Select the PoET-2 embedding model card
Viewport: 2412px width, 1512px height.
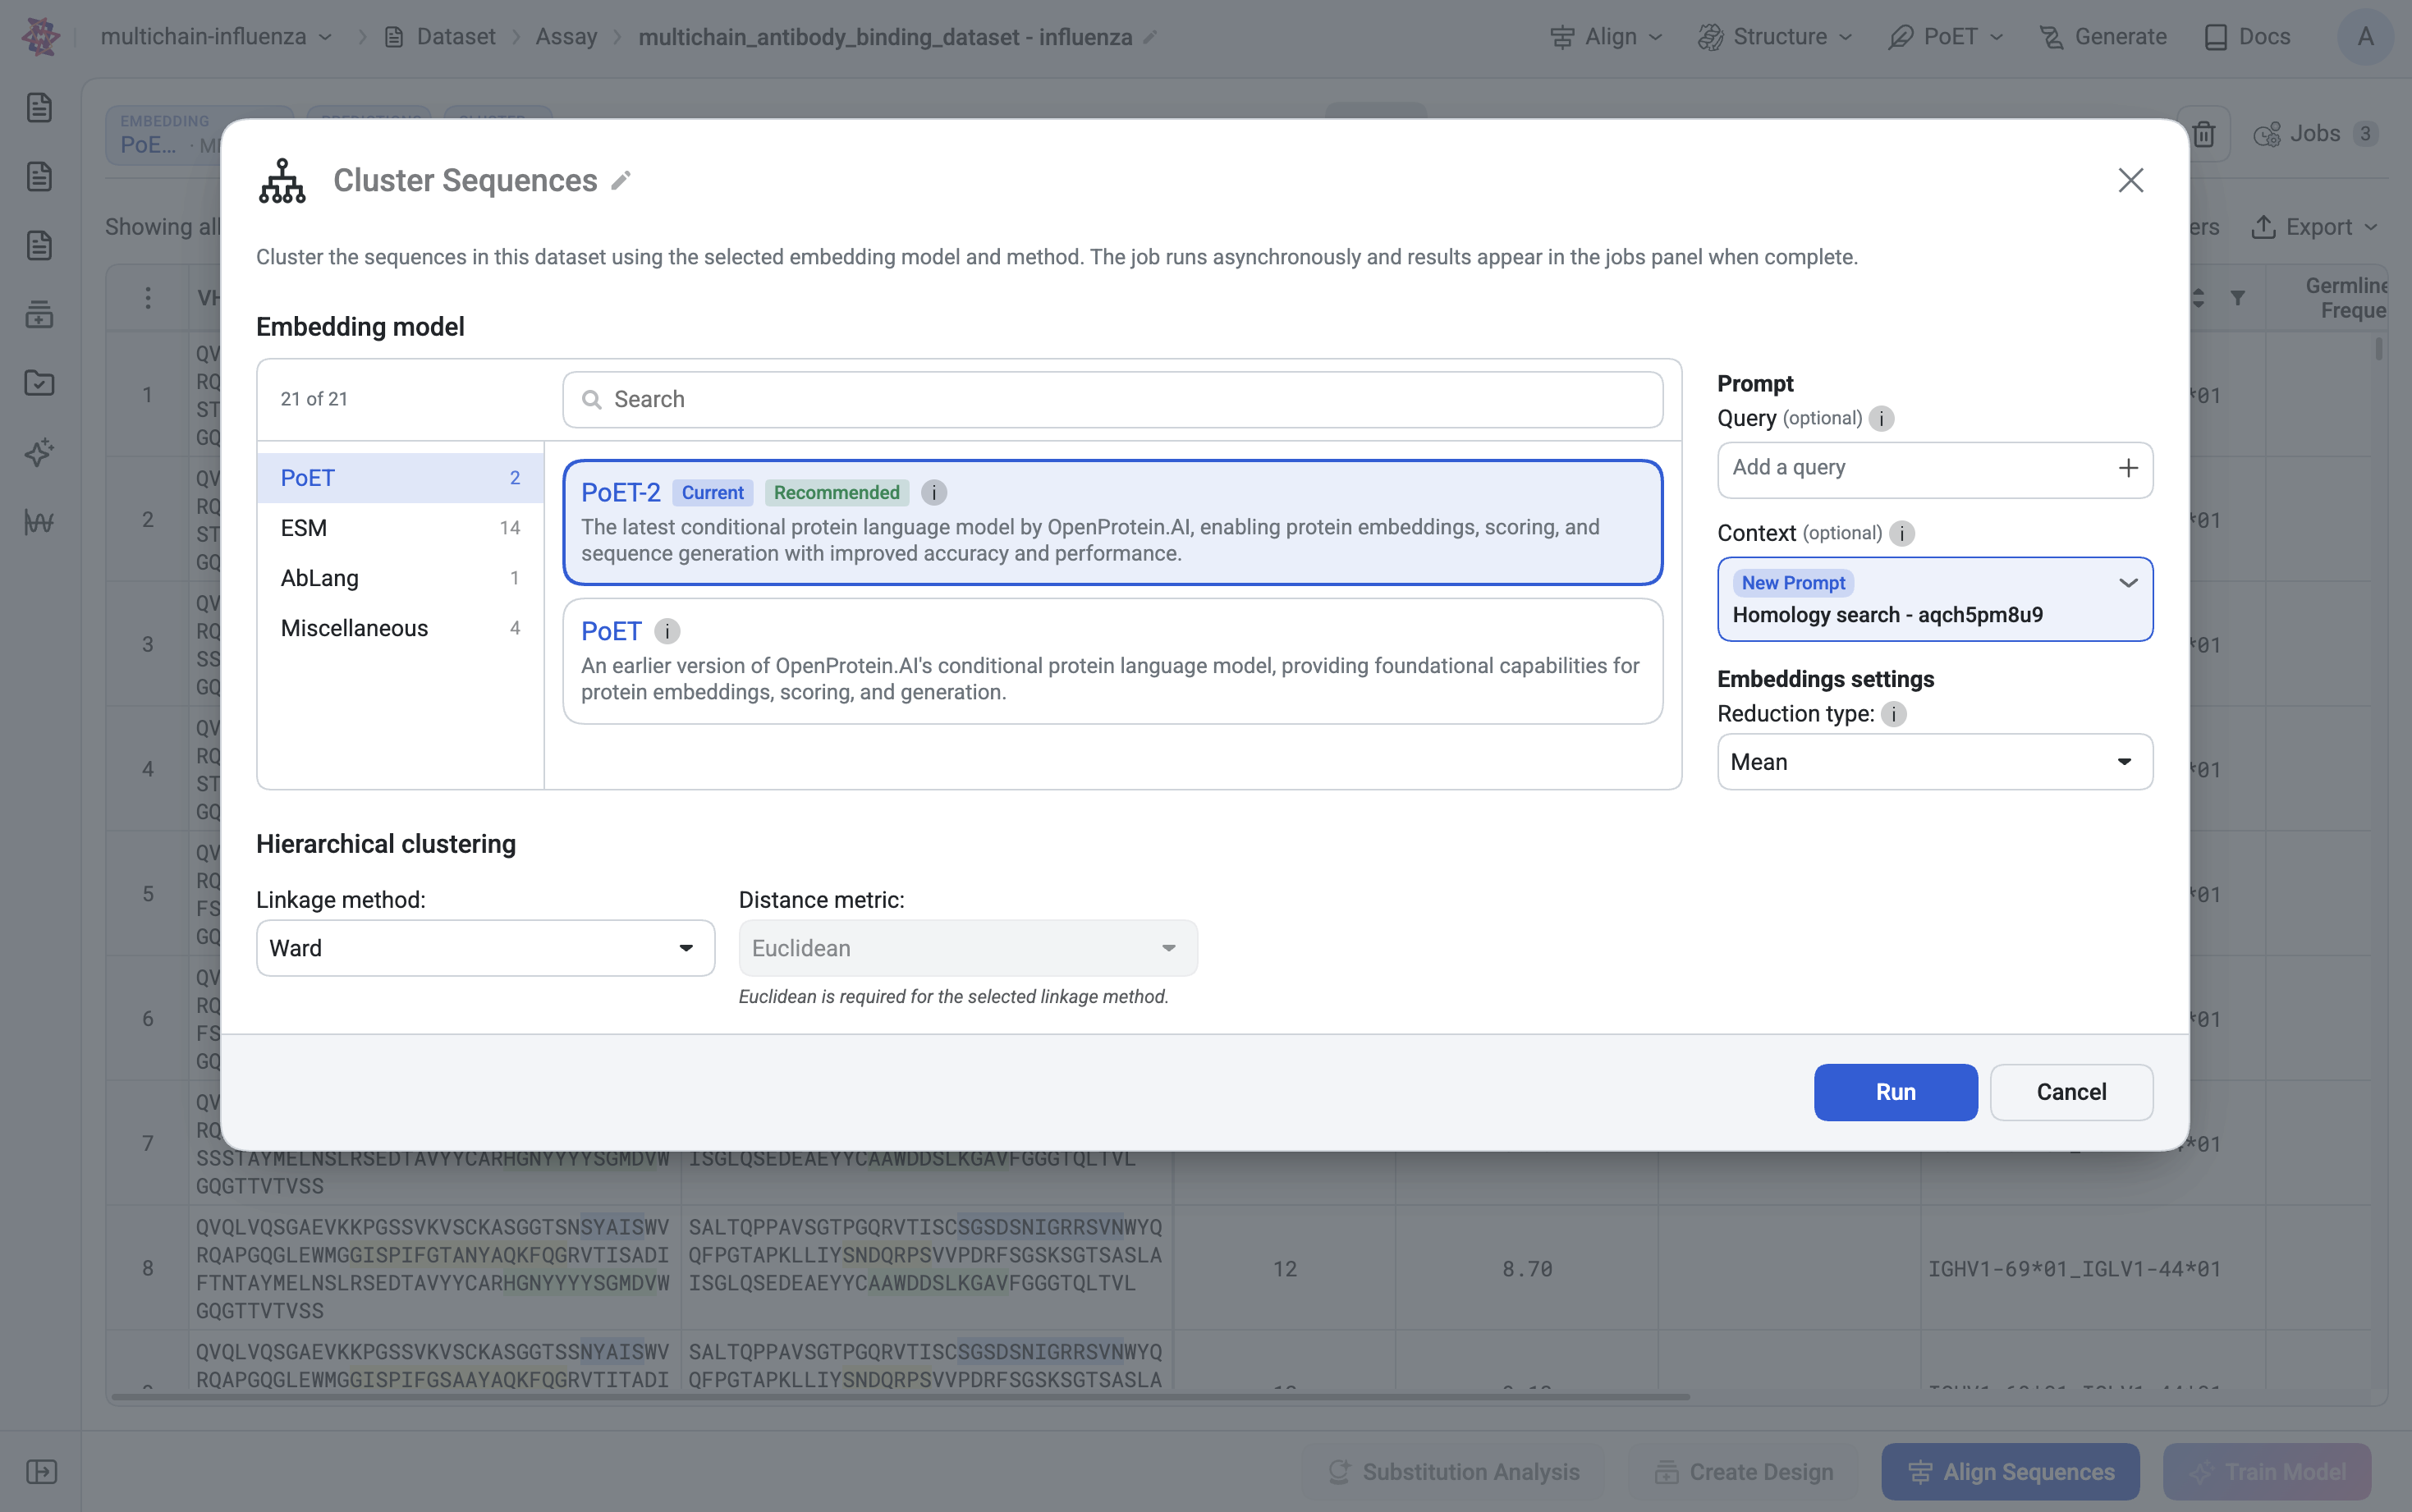(1113, 522)
